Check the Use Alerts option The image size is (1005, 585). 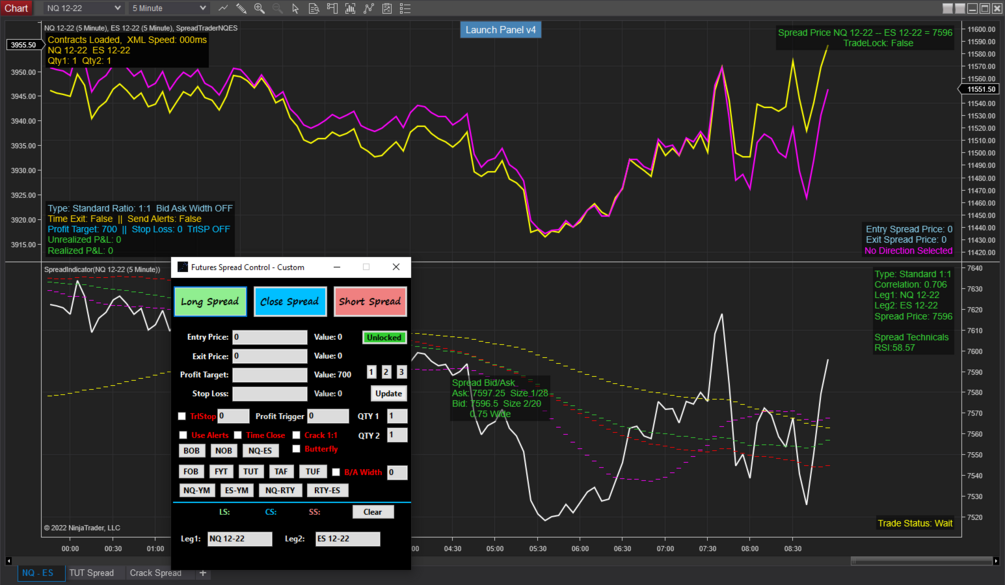[182, 435]
